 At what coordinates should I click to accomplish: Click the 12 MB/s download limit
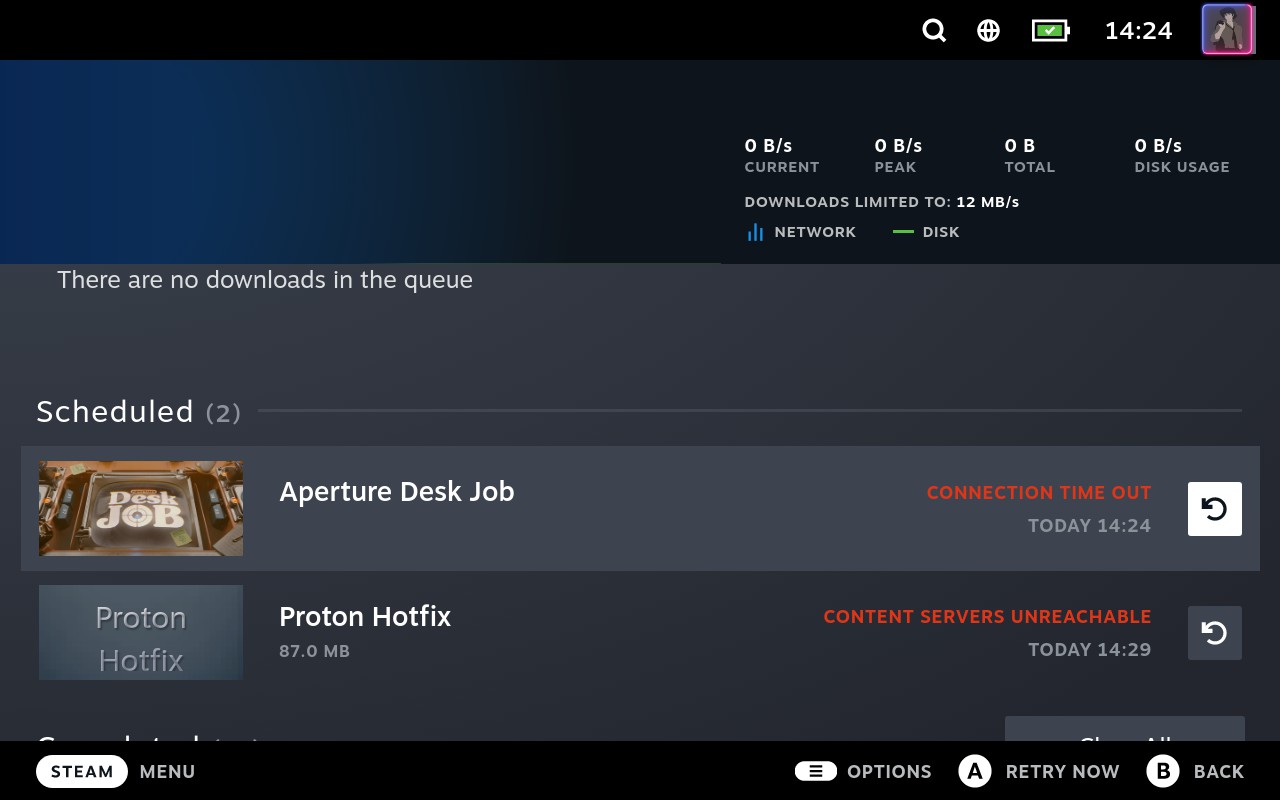988,202
